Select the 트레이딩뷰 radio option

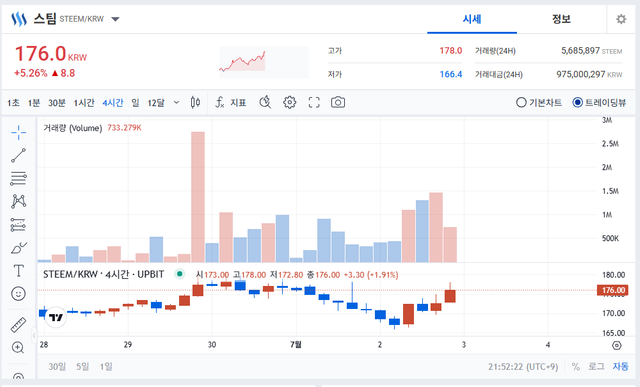(x=599, y=102)
